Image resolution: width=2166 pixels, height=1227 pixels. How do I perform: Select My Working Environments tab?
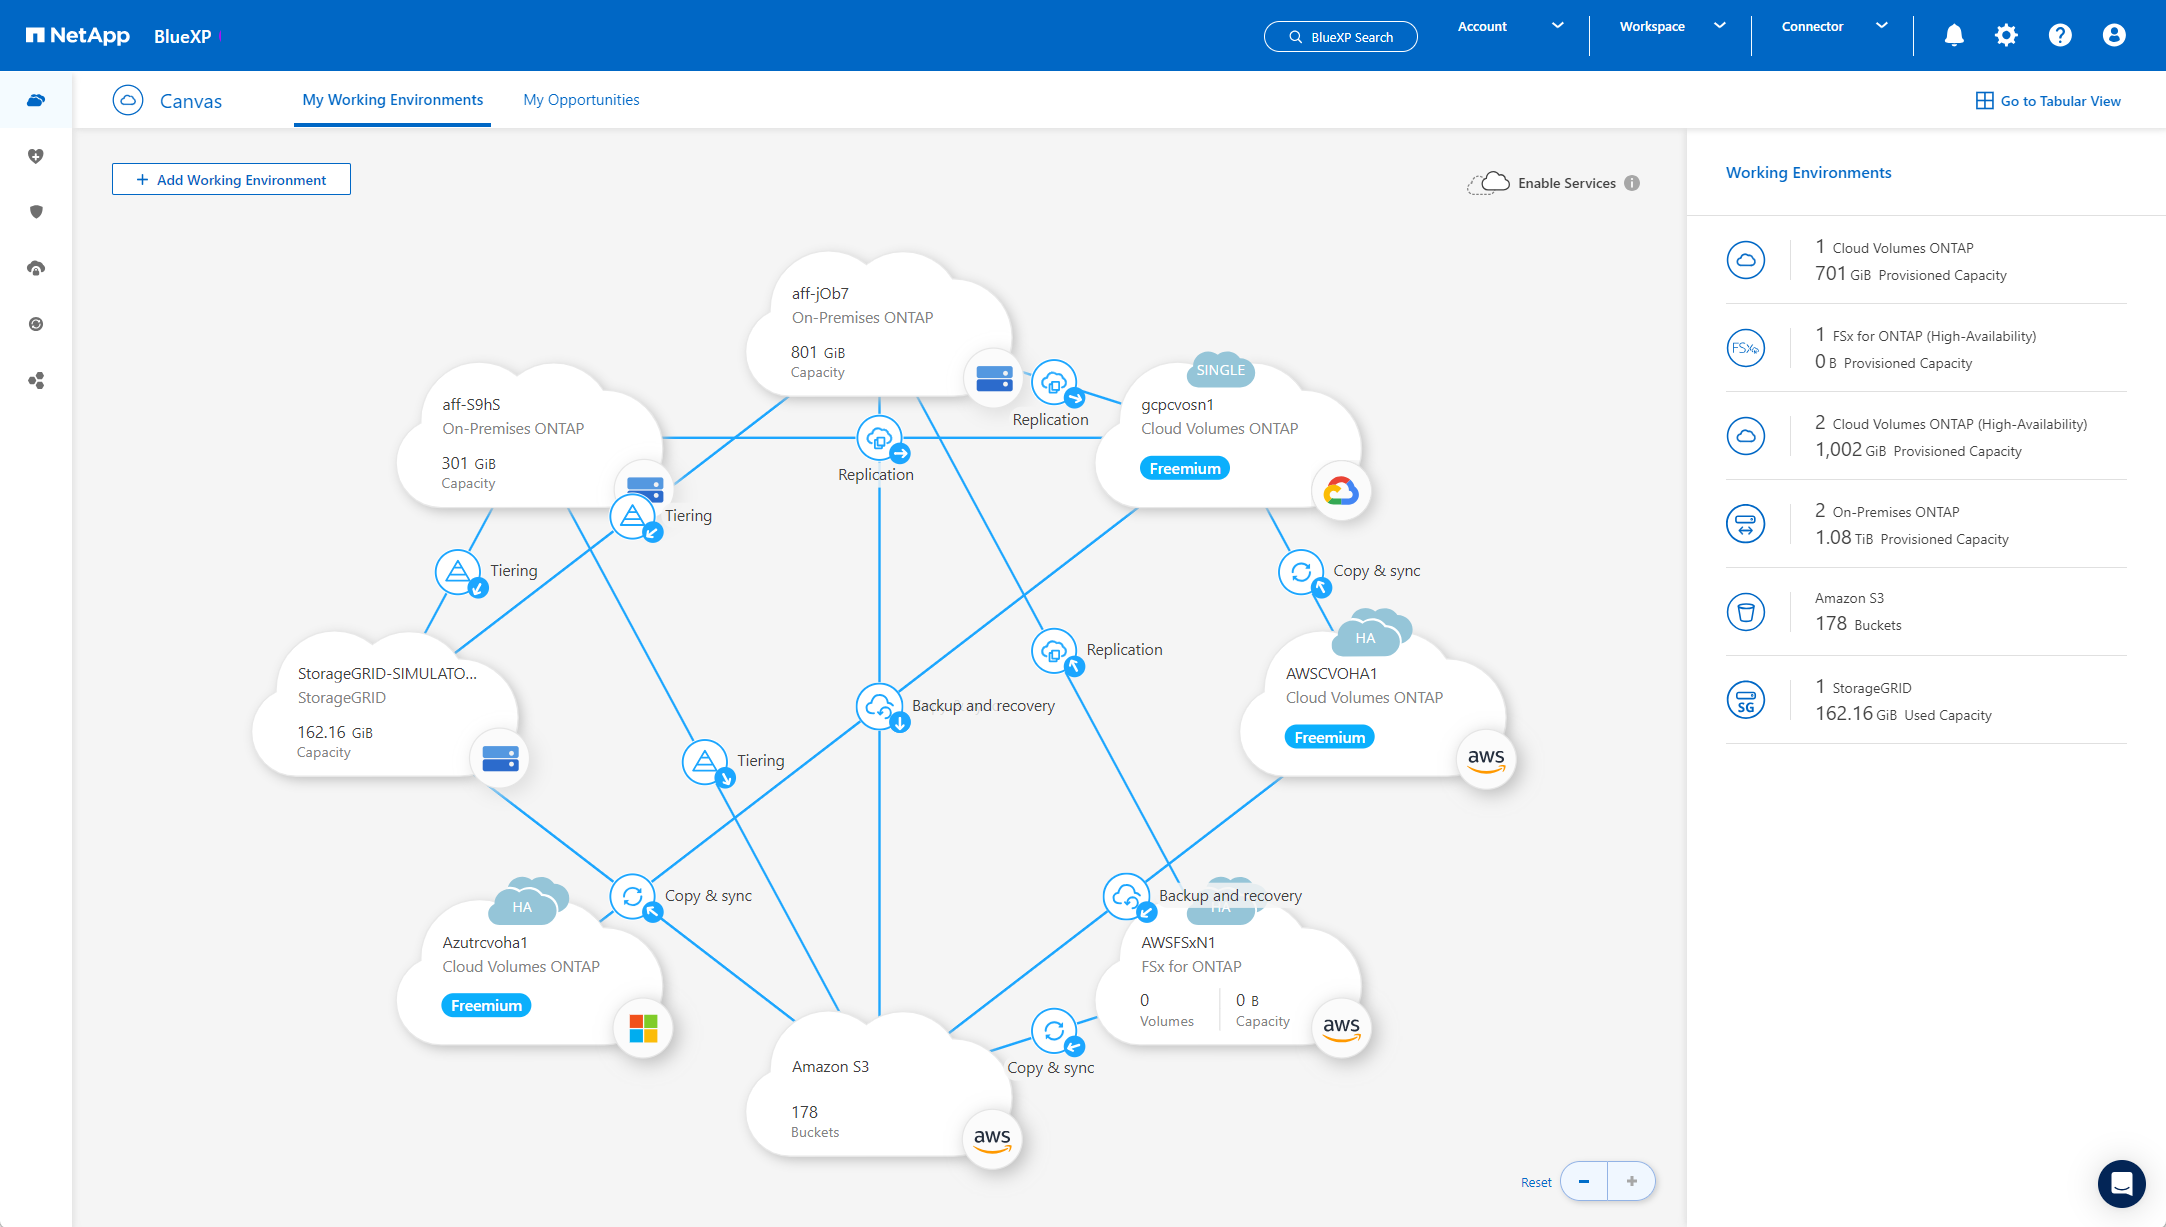pyautogui.click(x=392, y=100)
